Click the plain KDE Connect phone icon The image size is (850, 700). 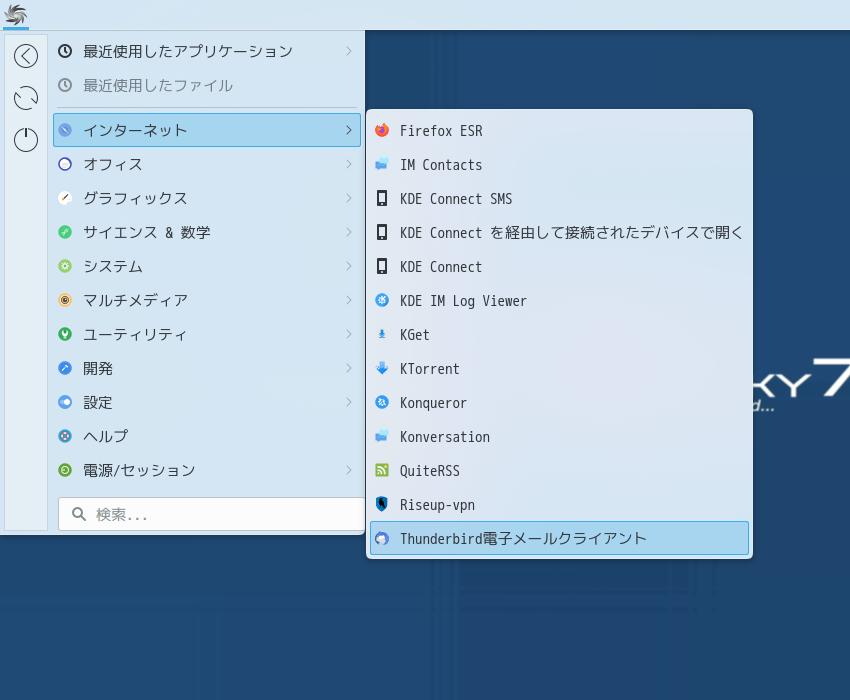382,266
